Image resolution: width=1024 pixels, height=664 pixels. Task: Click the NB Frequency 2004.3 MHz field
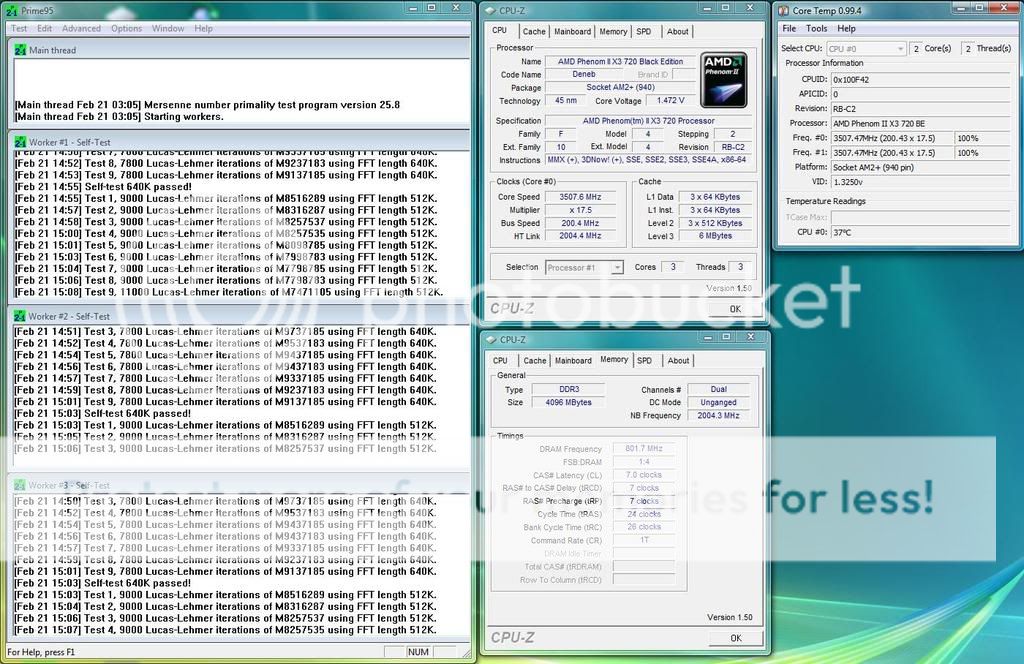tap(718, 416)
